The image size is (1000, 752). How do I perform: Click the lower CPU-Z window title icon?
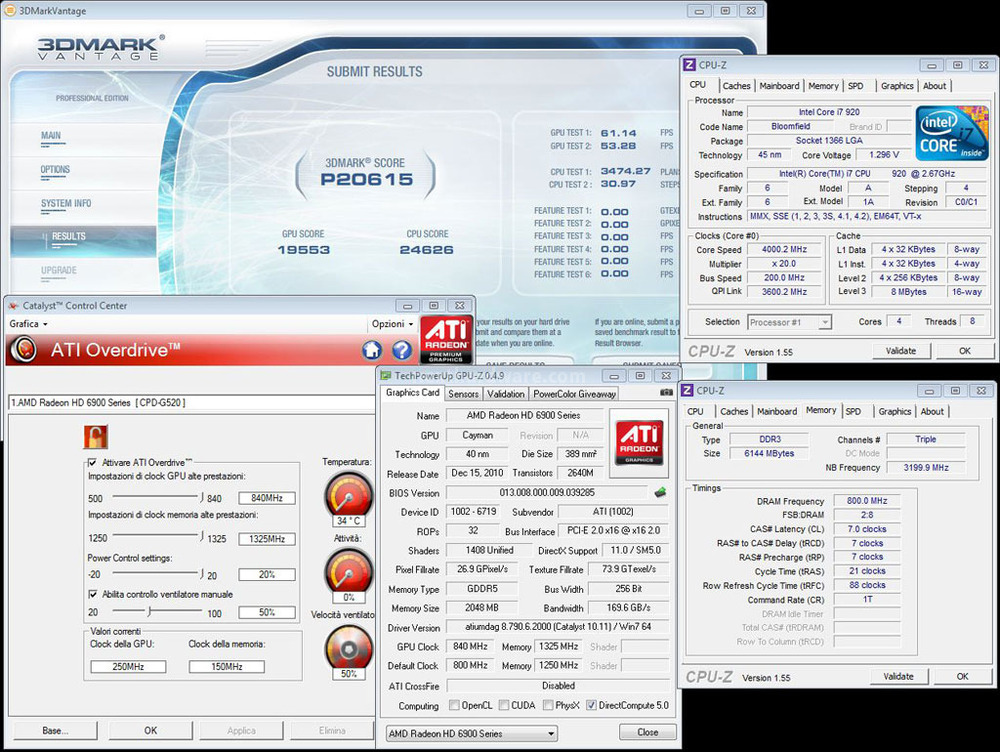(687, 390)
